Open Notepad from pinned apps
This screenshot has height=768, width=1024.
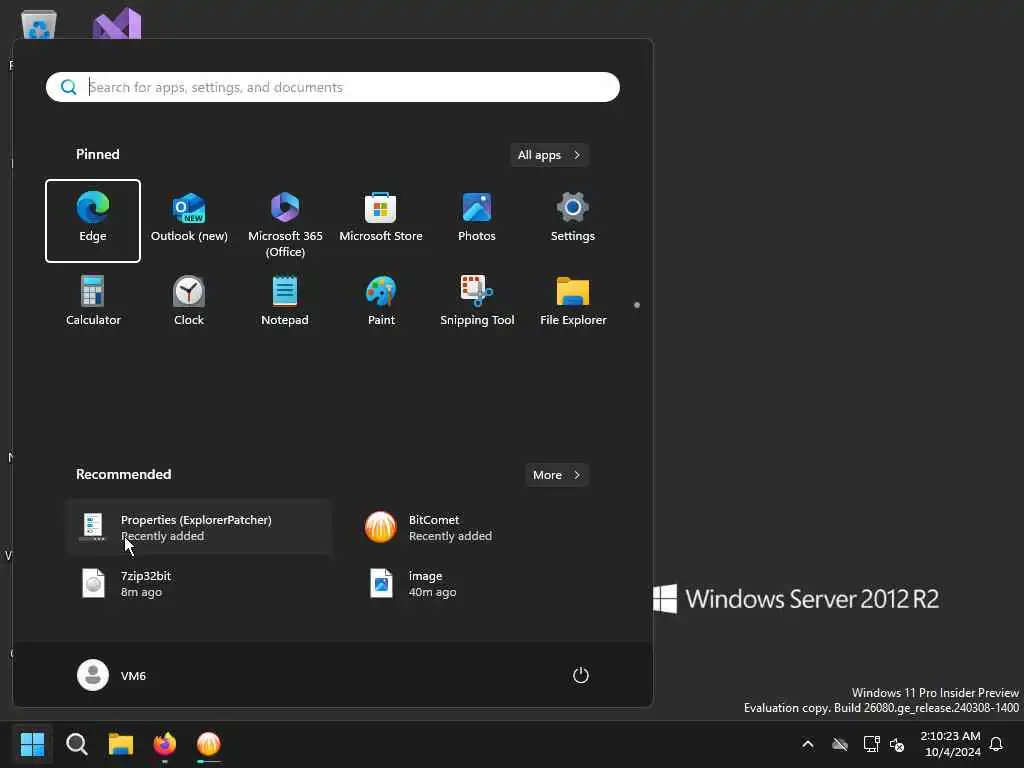pos(285,301)
